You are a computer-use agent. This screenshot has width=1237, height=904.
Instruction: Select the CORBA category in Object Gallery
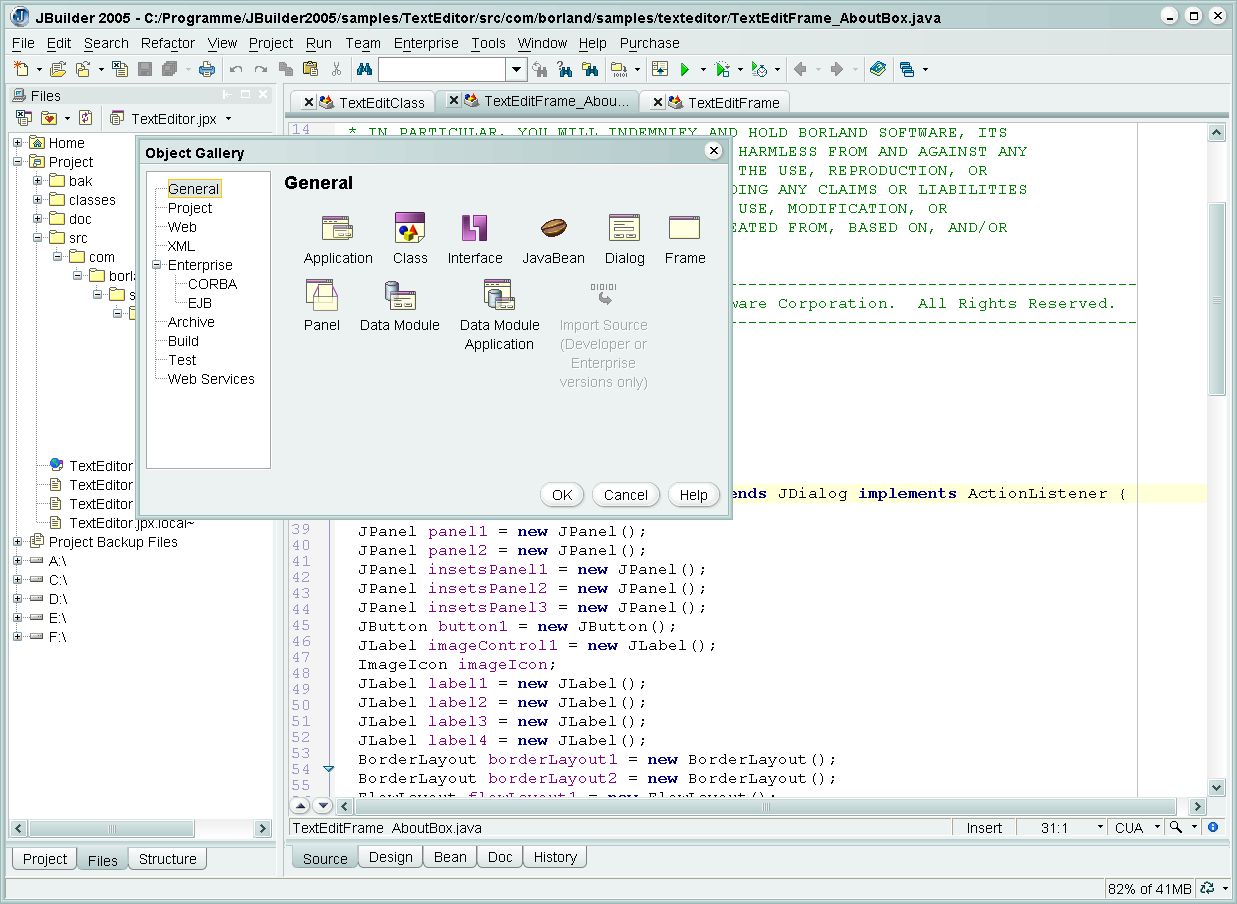pyautogui.click(x=212, y=284)
